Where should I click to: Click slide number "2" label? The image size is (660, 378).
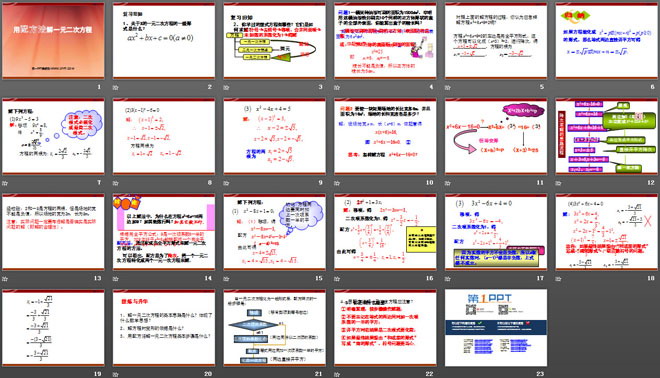(x=210, y=87)
